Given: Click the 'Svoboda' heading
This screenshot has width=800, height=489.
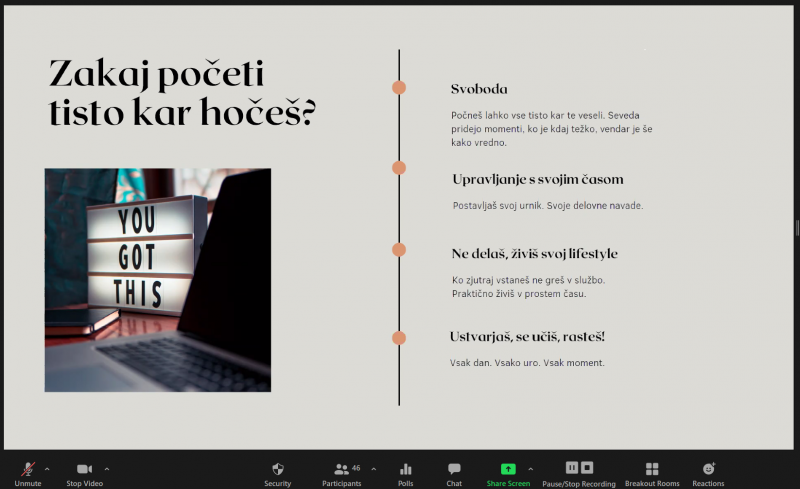Looking at the screenshot, I should coord(479,89).
